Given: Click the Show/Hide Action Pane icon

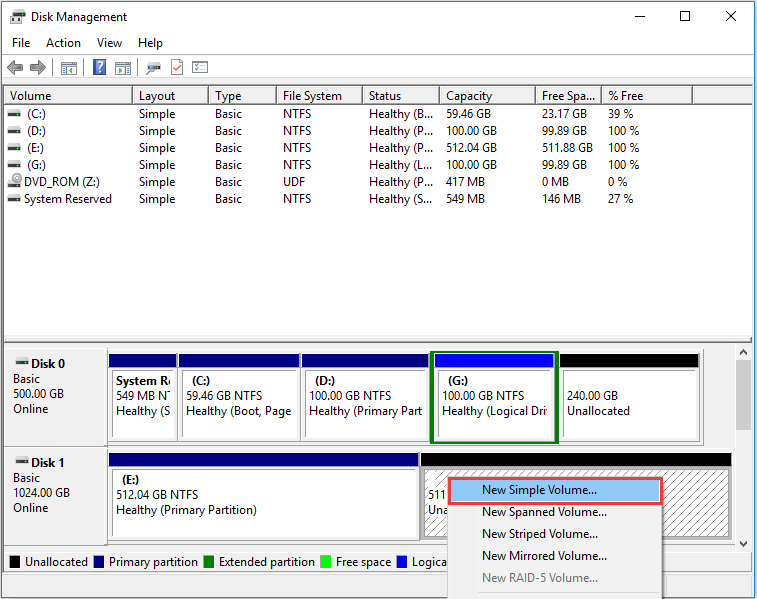Looking at the screenshot, I should click(123, 68).
